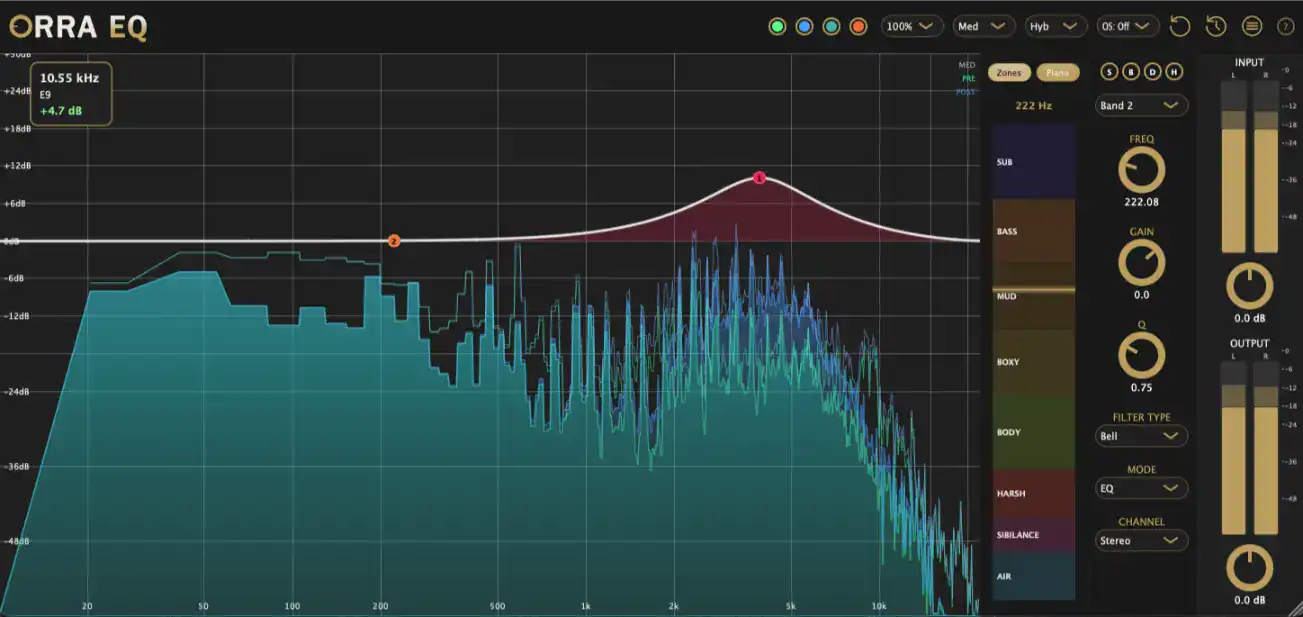Click the GAIN knob
This screenshot has height=617, width=1303.
[1142, 263]
